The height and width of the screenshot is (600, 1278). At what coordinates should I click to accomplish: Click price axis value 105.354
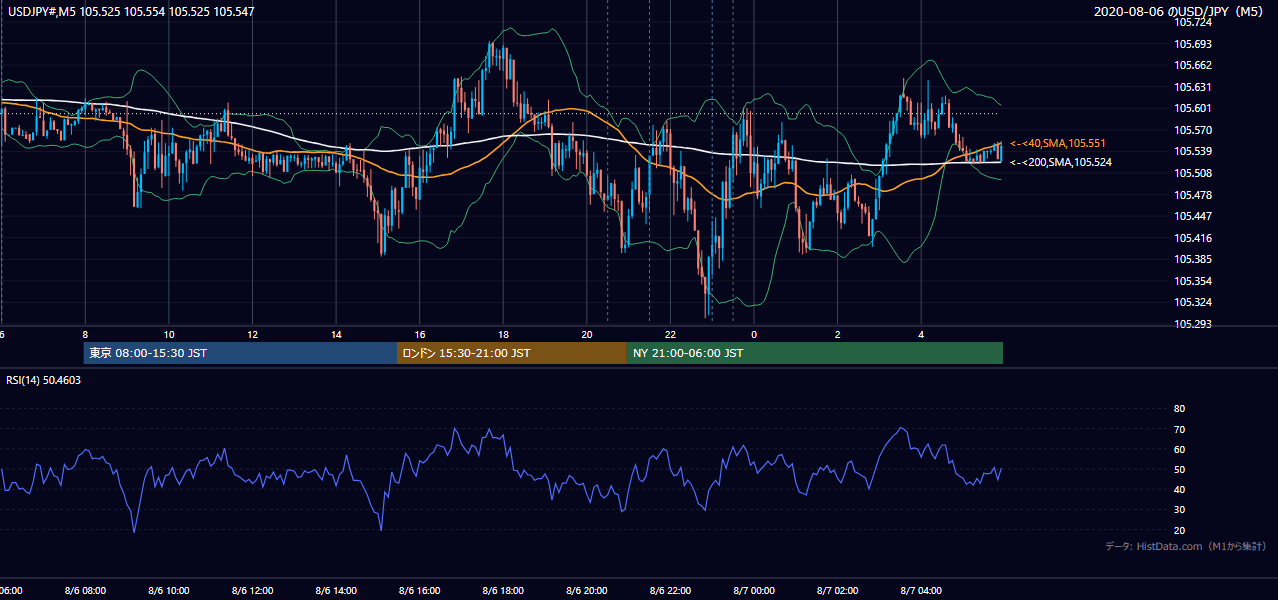point(1193,281)
